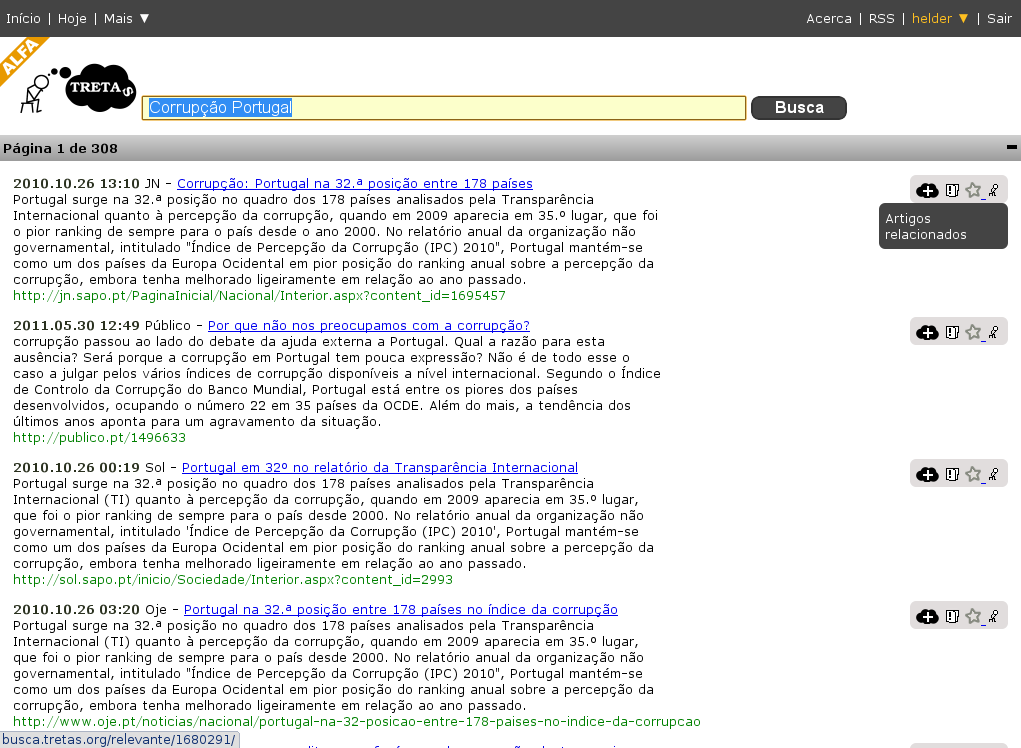The width and height of the screenshot is (1021, 748).
Task: Click cloud plus icon on Oje article
Action: (x=927, y=616)
